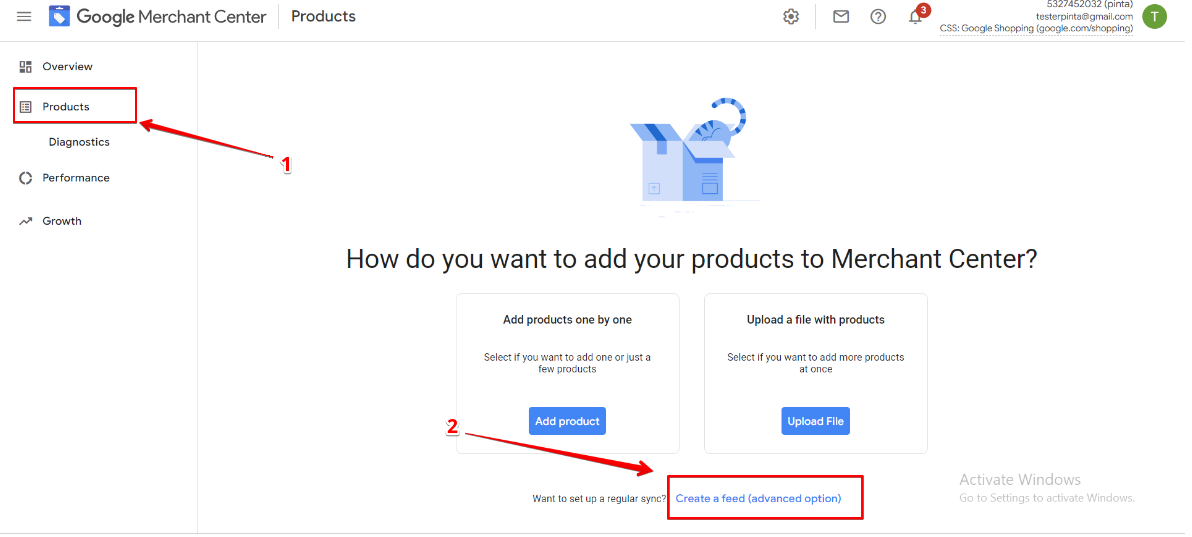The width and height of the screenshot is (1192, 537).
Task: Click the Overview dashboard icon
Action: (x=26, y=66)
